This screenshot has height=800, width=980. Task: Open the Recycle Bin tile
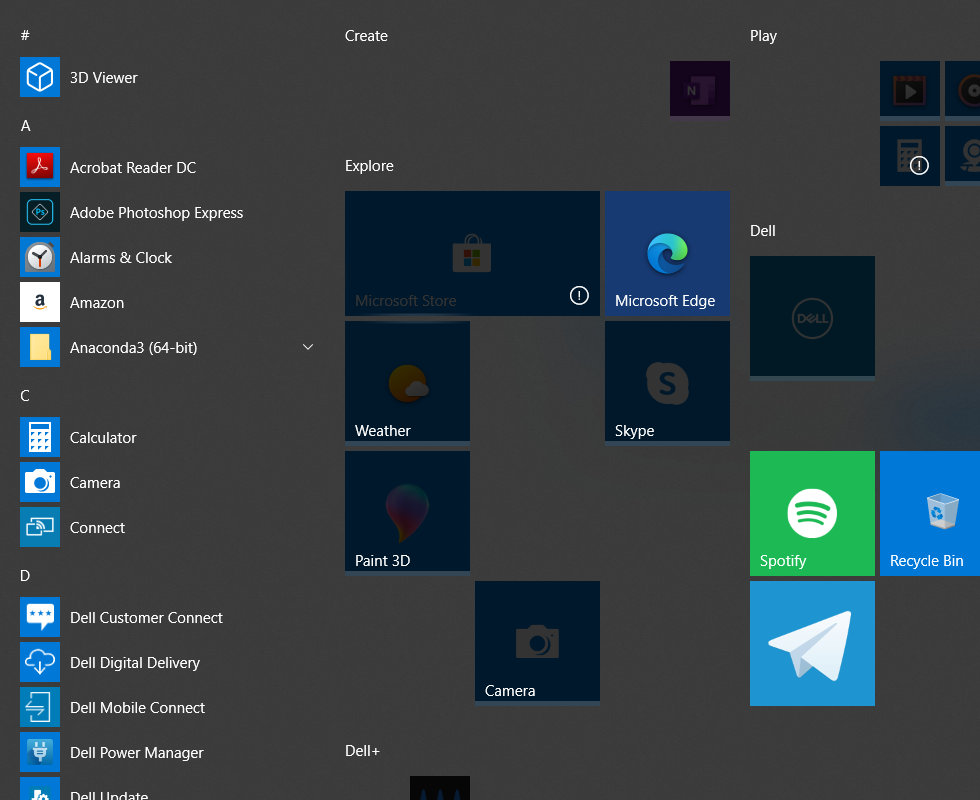point(930,513)
